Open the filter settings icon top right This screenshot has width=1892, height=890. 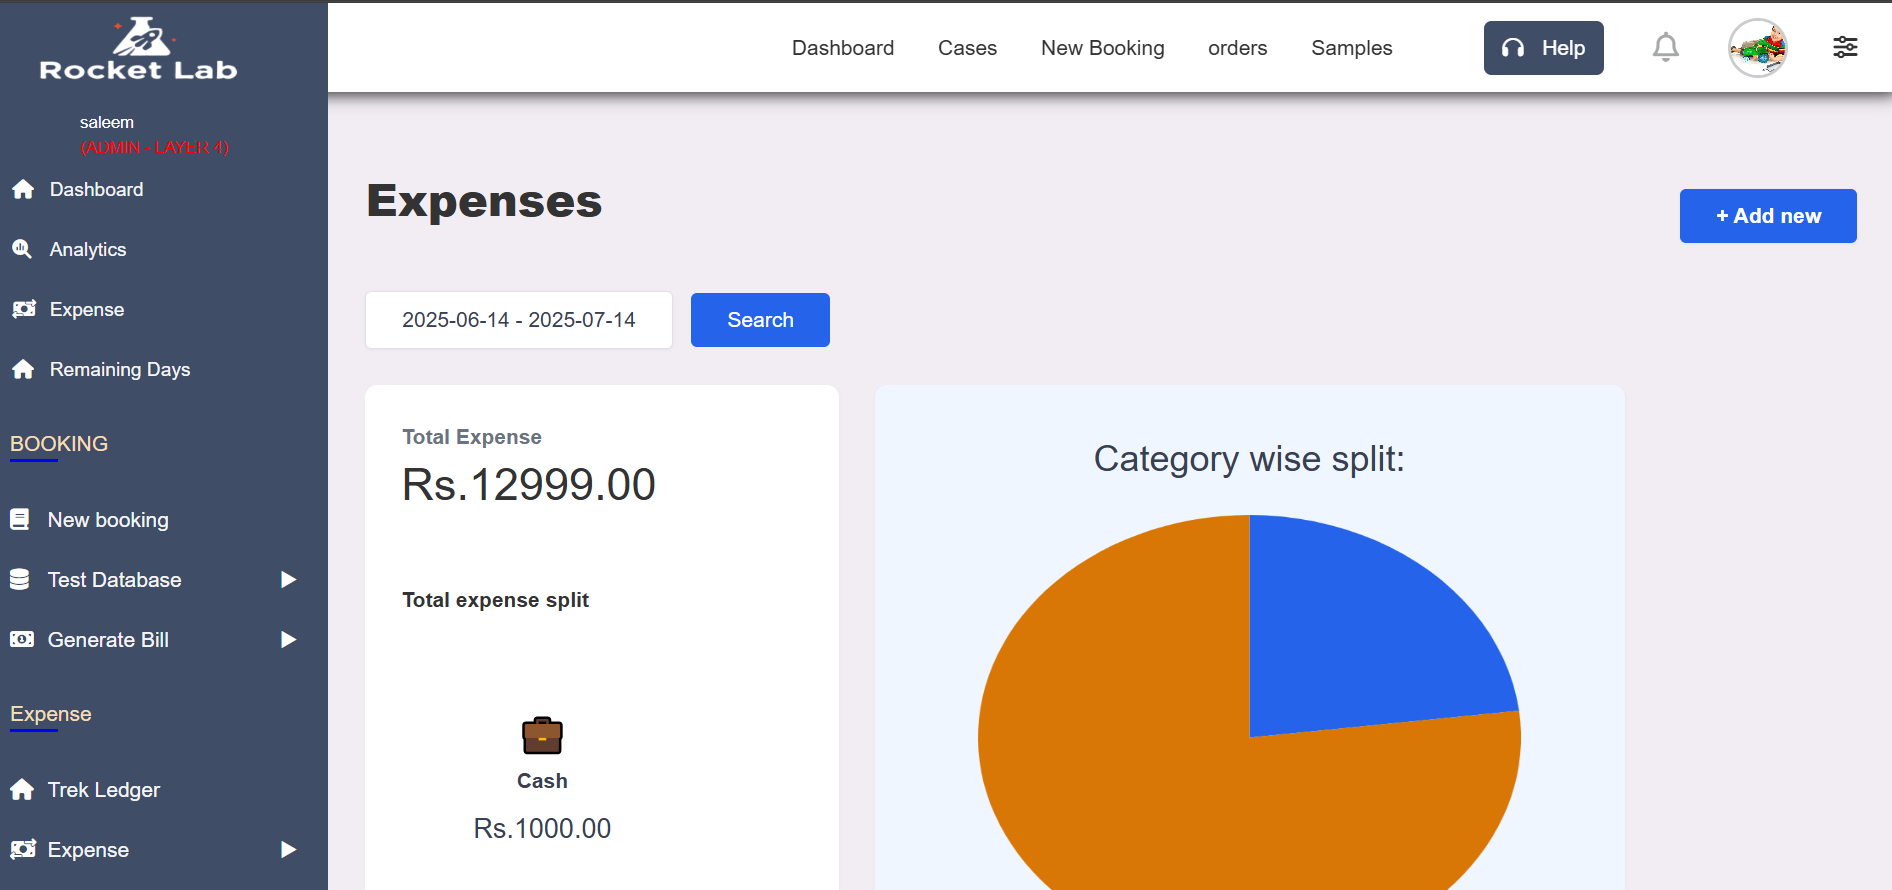[1845, 47]
